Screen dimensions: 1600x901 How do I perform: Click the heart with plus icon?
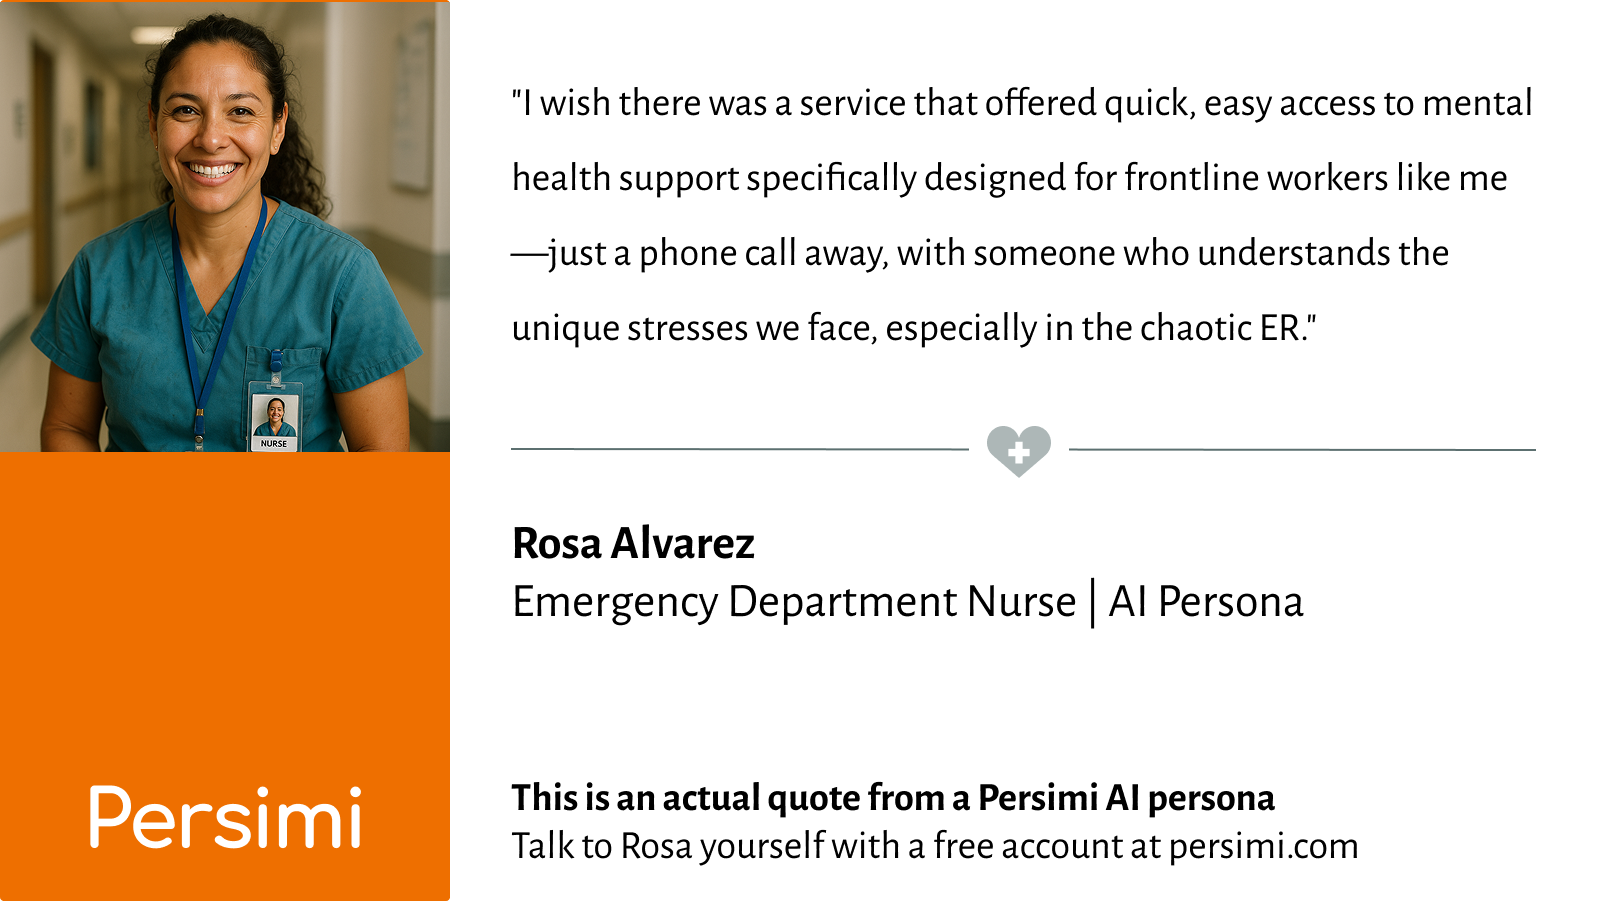point(1018,451)
